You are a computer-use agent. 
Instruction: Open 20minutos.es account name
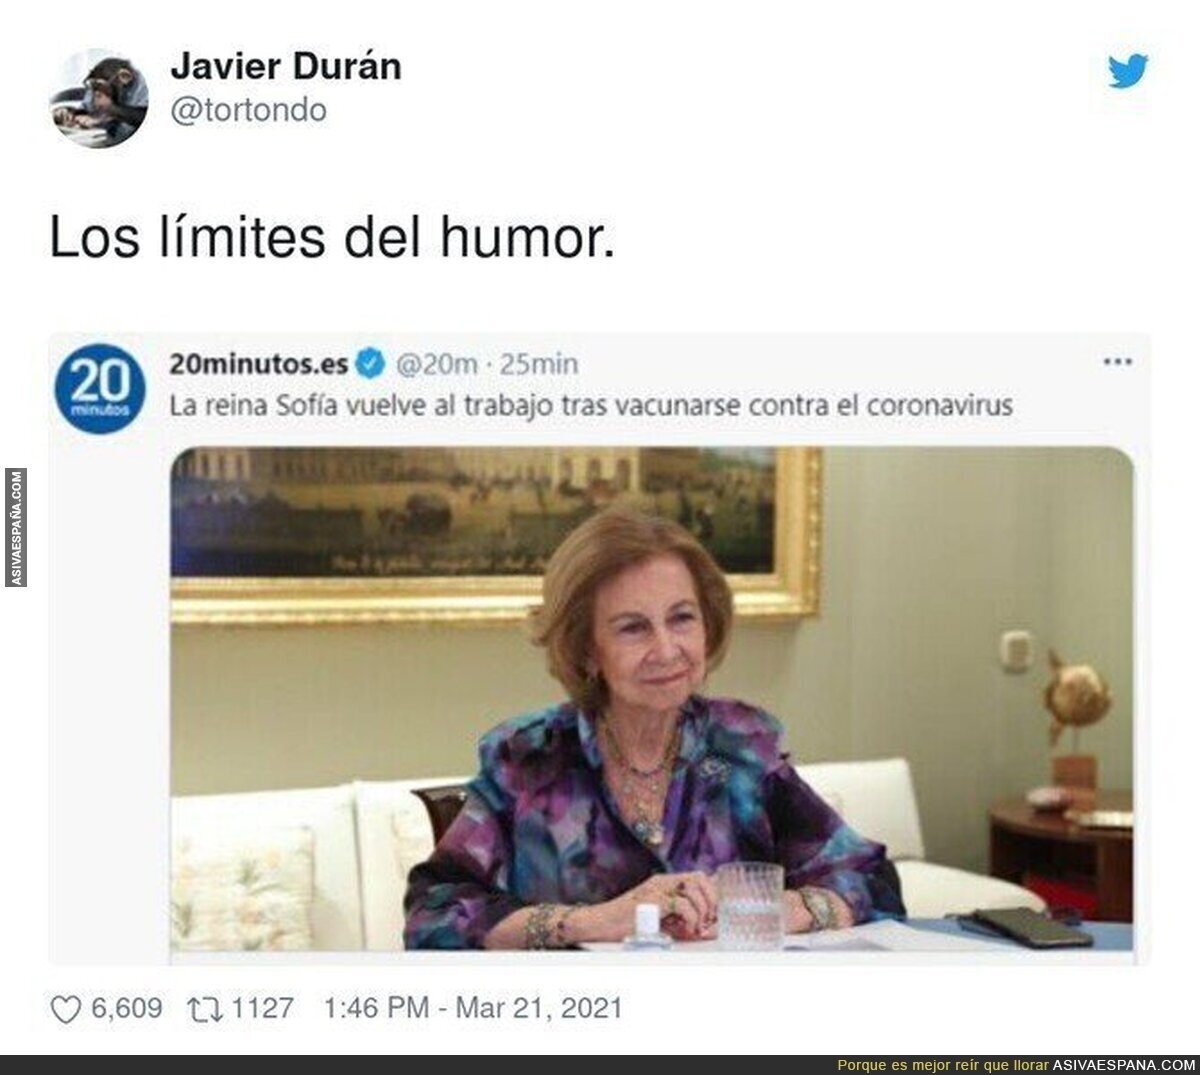(x=259, y=364)
